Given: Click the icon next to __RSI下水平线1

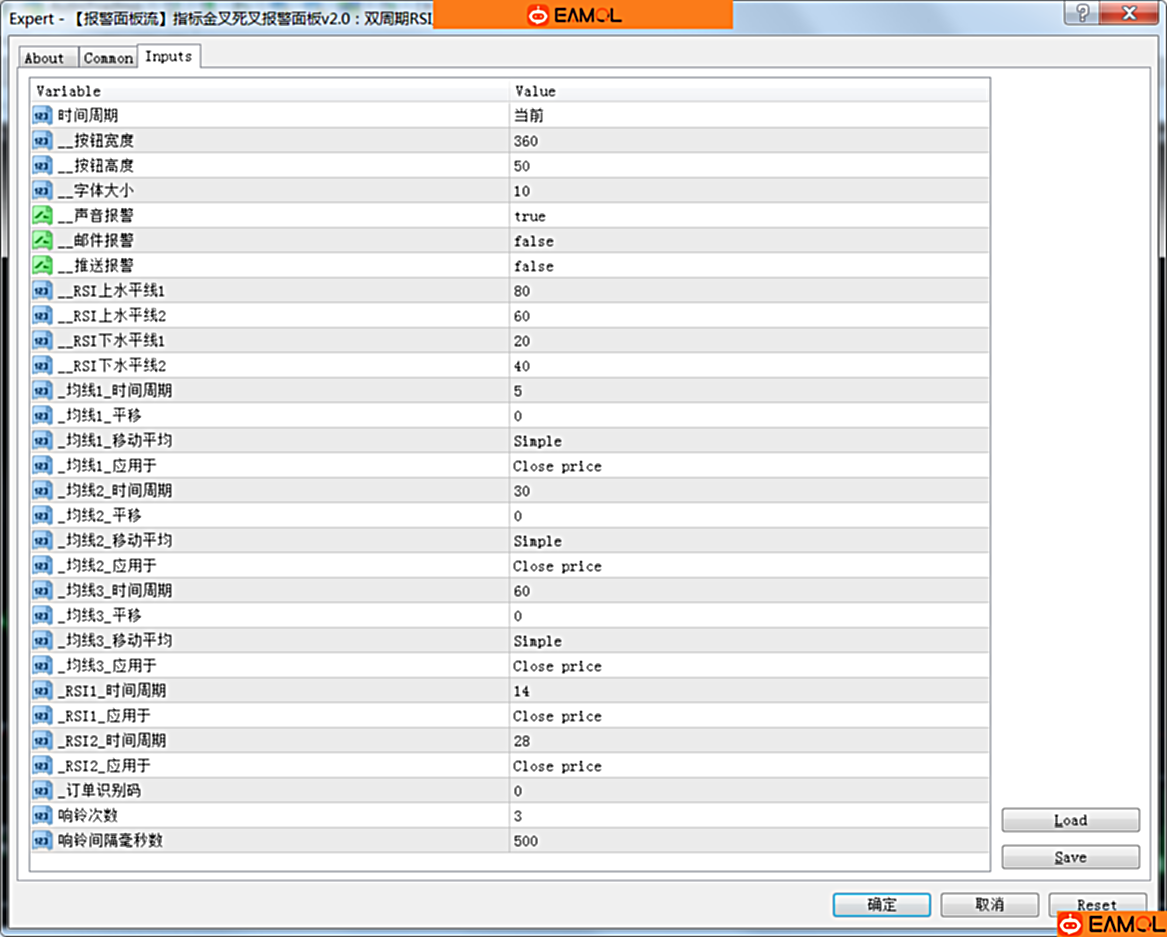Looking at the screenshot, I should (42, 341).
